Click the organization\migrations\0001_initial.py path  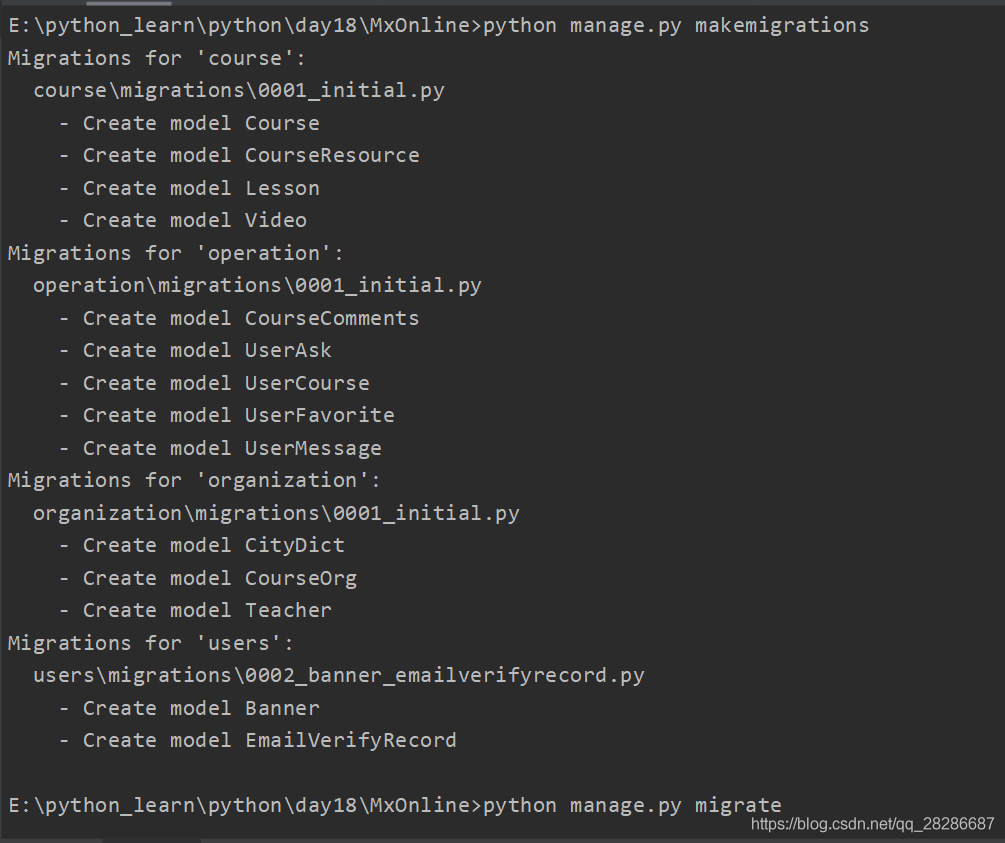(x=276, y=513)
